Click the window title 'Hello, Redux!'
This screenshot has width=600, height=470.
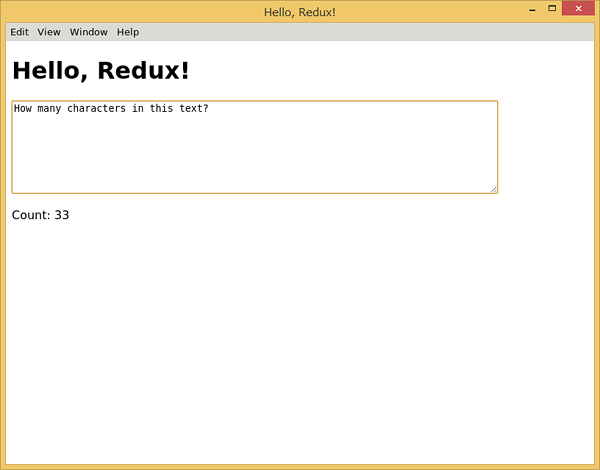click(300, 12)
